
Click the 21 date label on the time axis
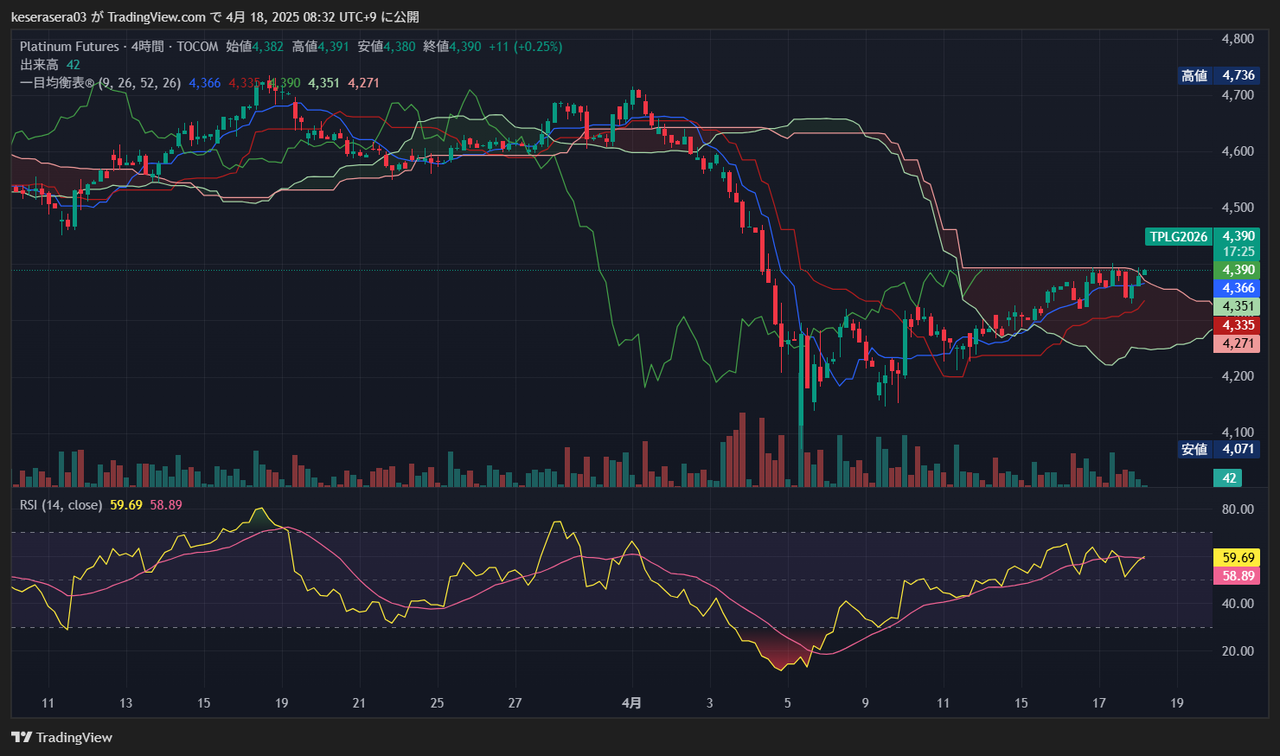[359, 703]
